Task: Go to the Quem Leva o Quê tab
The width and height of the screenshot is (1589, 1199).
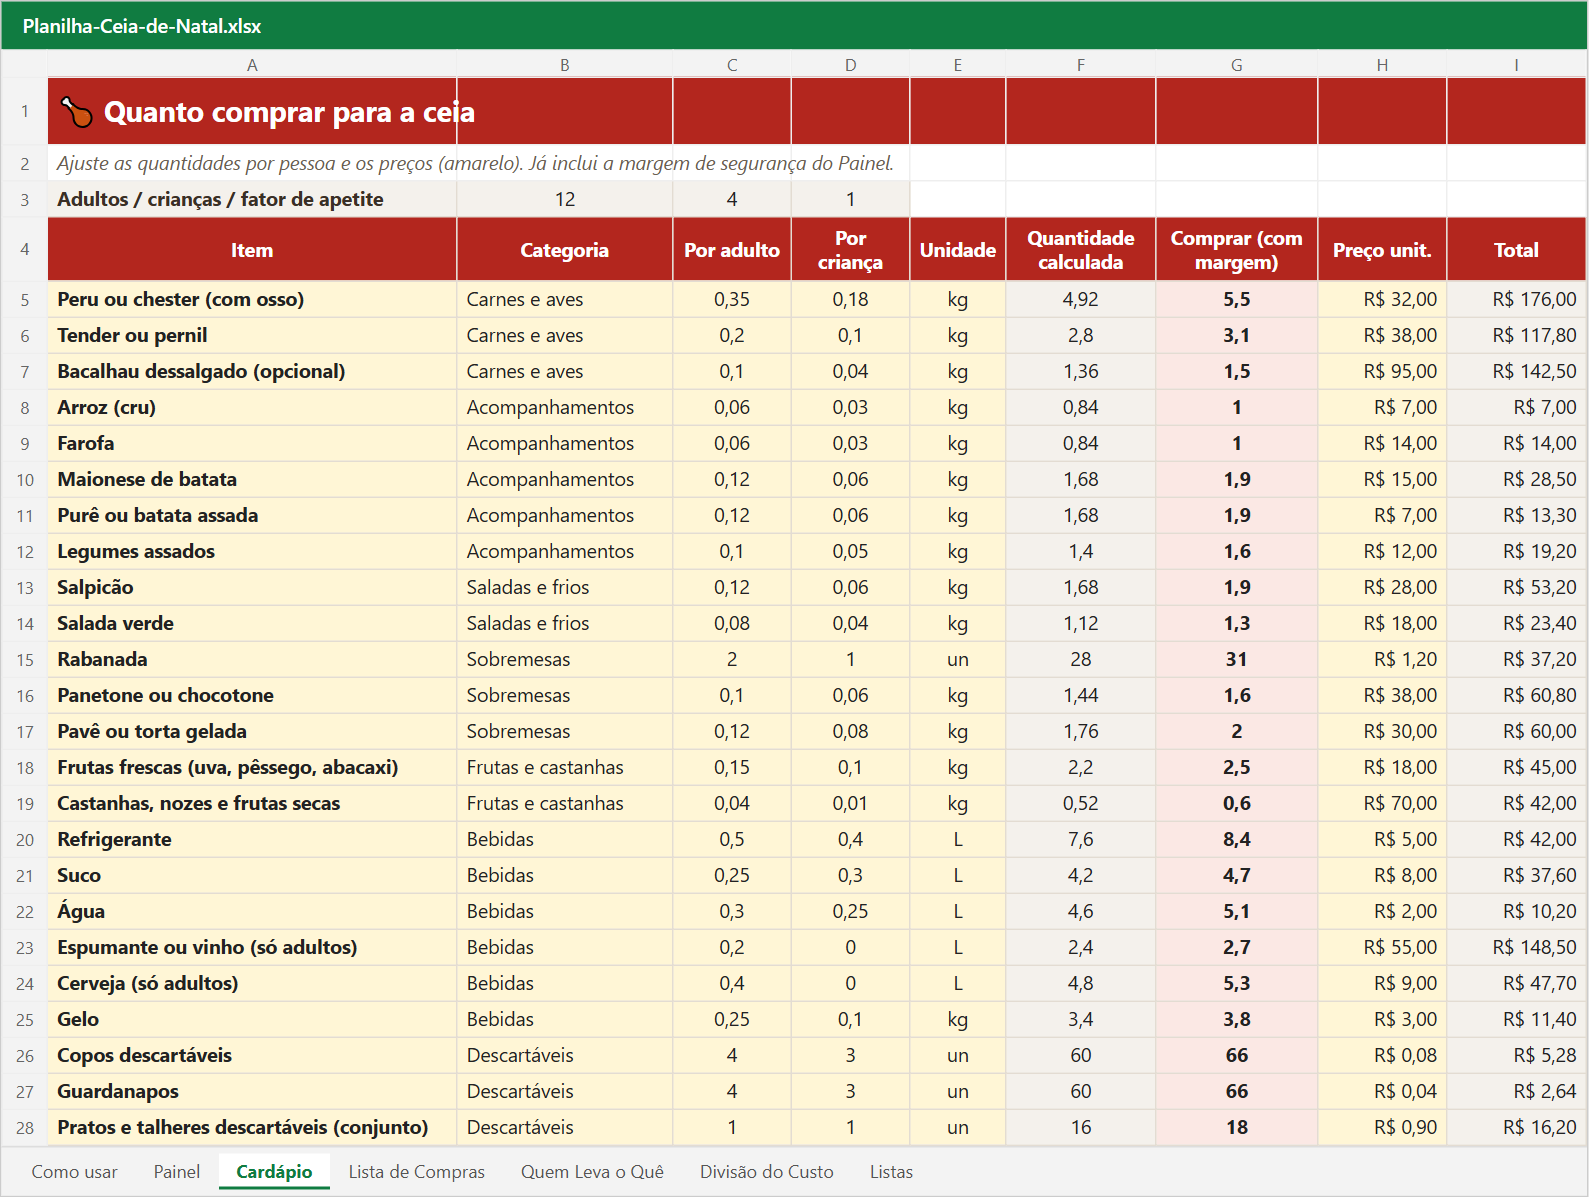Action: (x=592, y=1172)
